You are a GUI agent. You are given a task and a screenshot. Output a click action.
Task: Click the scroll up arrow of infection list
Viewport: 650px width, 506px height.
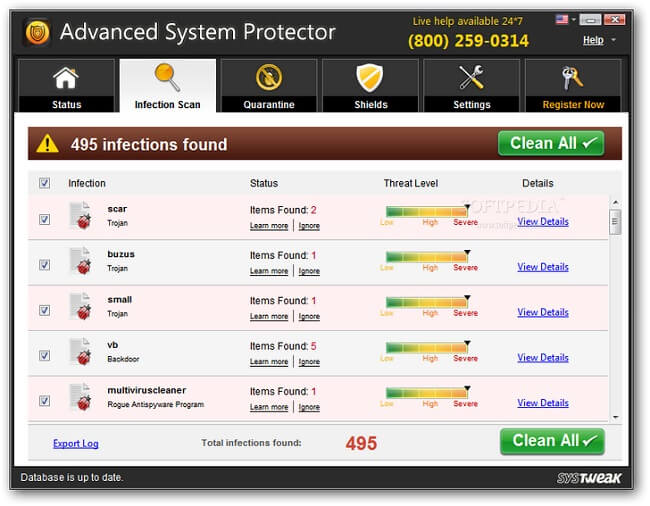click(616, 203)
